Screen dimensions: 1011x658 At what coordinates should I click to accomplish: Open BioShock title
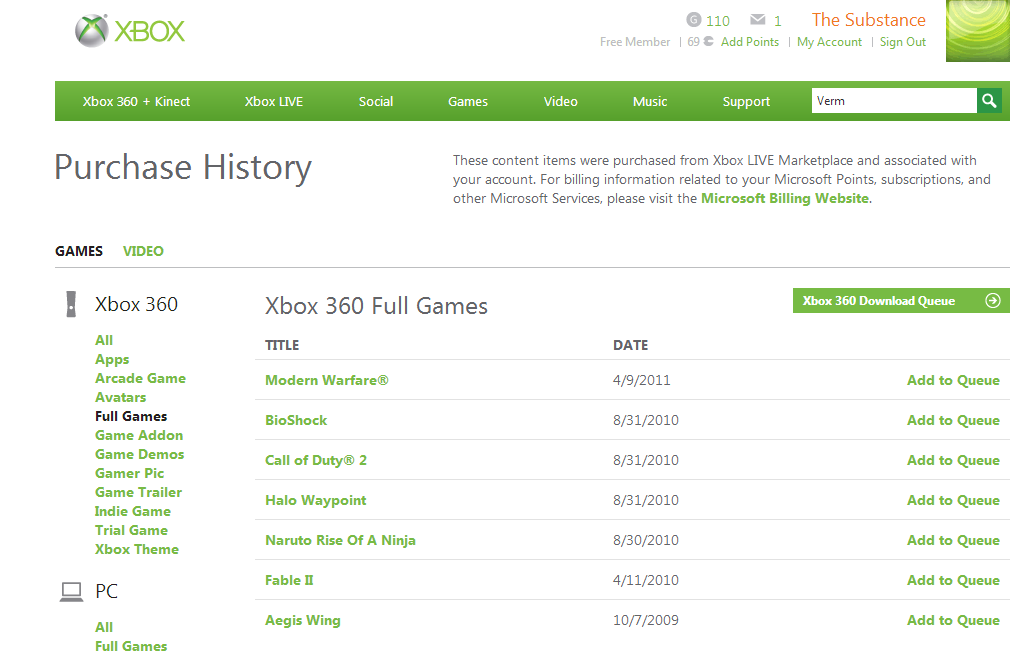[x=296, y=420]
